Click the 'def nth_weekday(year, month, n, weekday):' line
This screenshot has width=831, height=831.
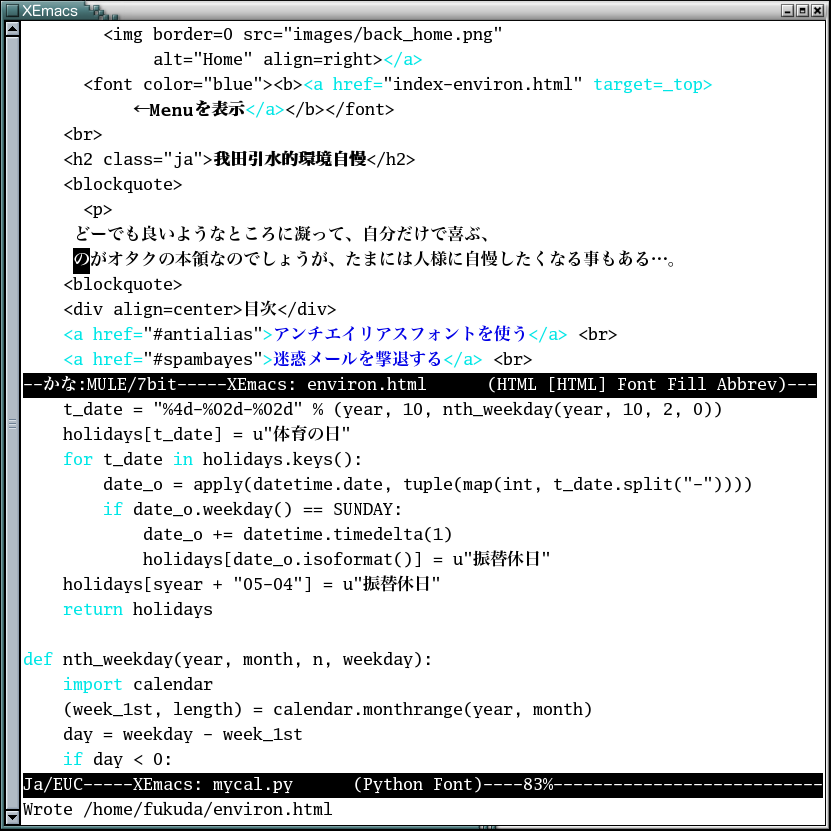tap(228, 659)
